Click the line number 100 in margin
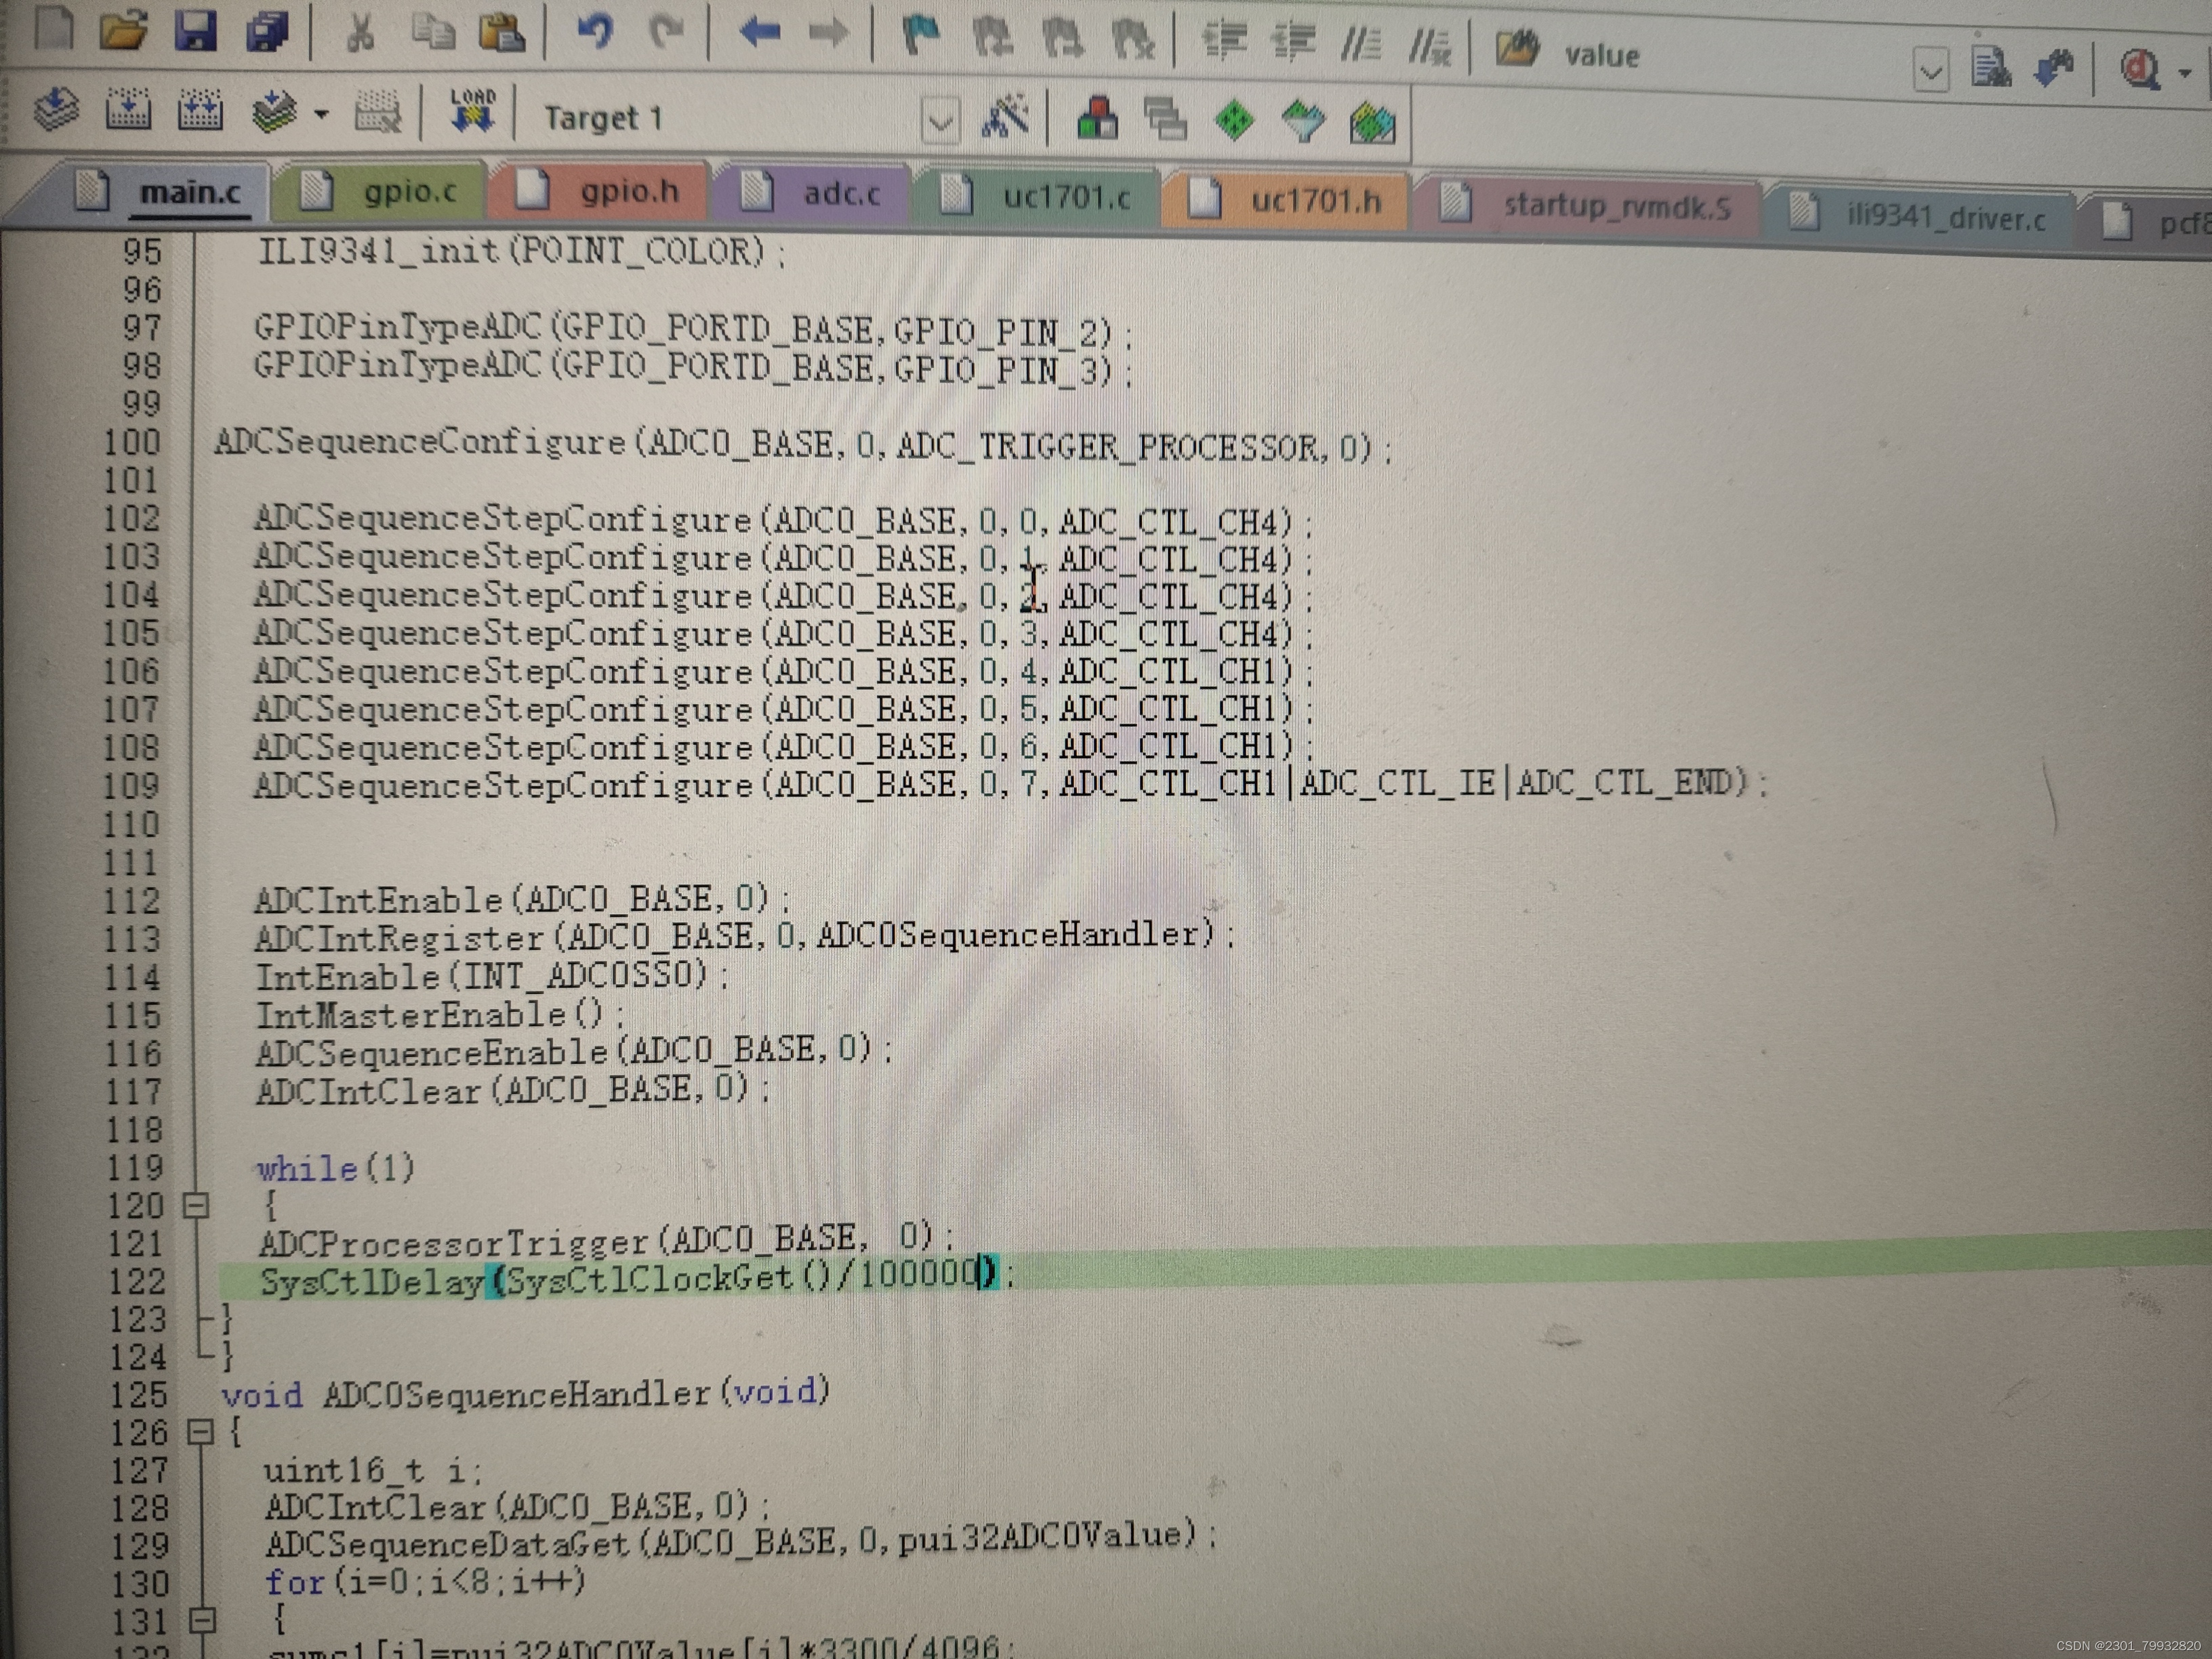Image resolution: width=2212 pixels, height=1659 pixels. pyautogui.click(x=132, y=442)
